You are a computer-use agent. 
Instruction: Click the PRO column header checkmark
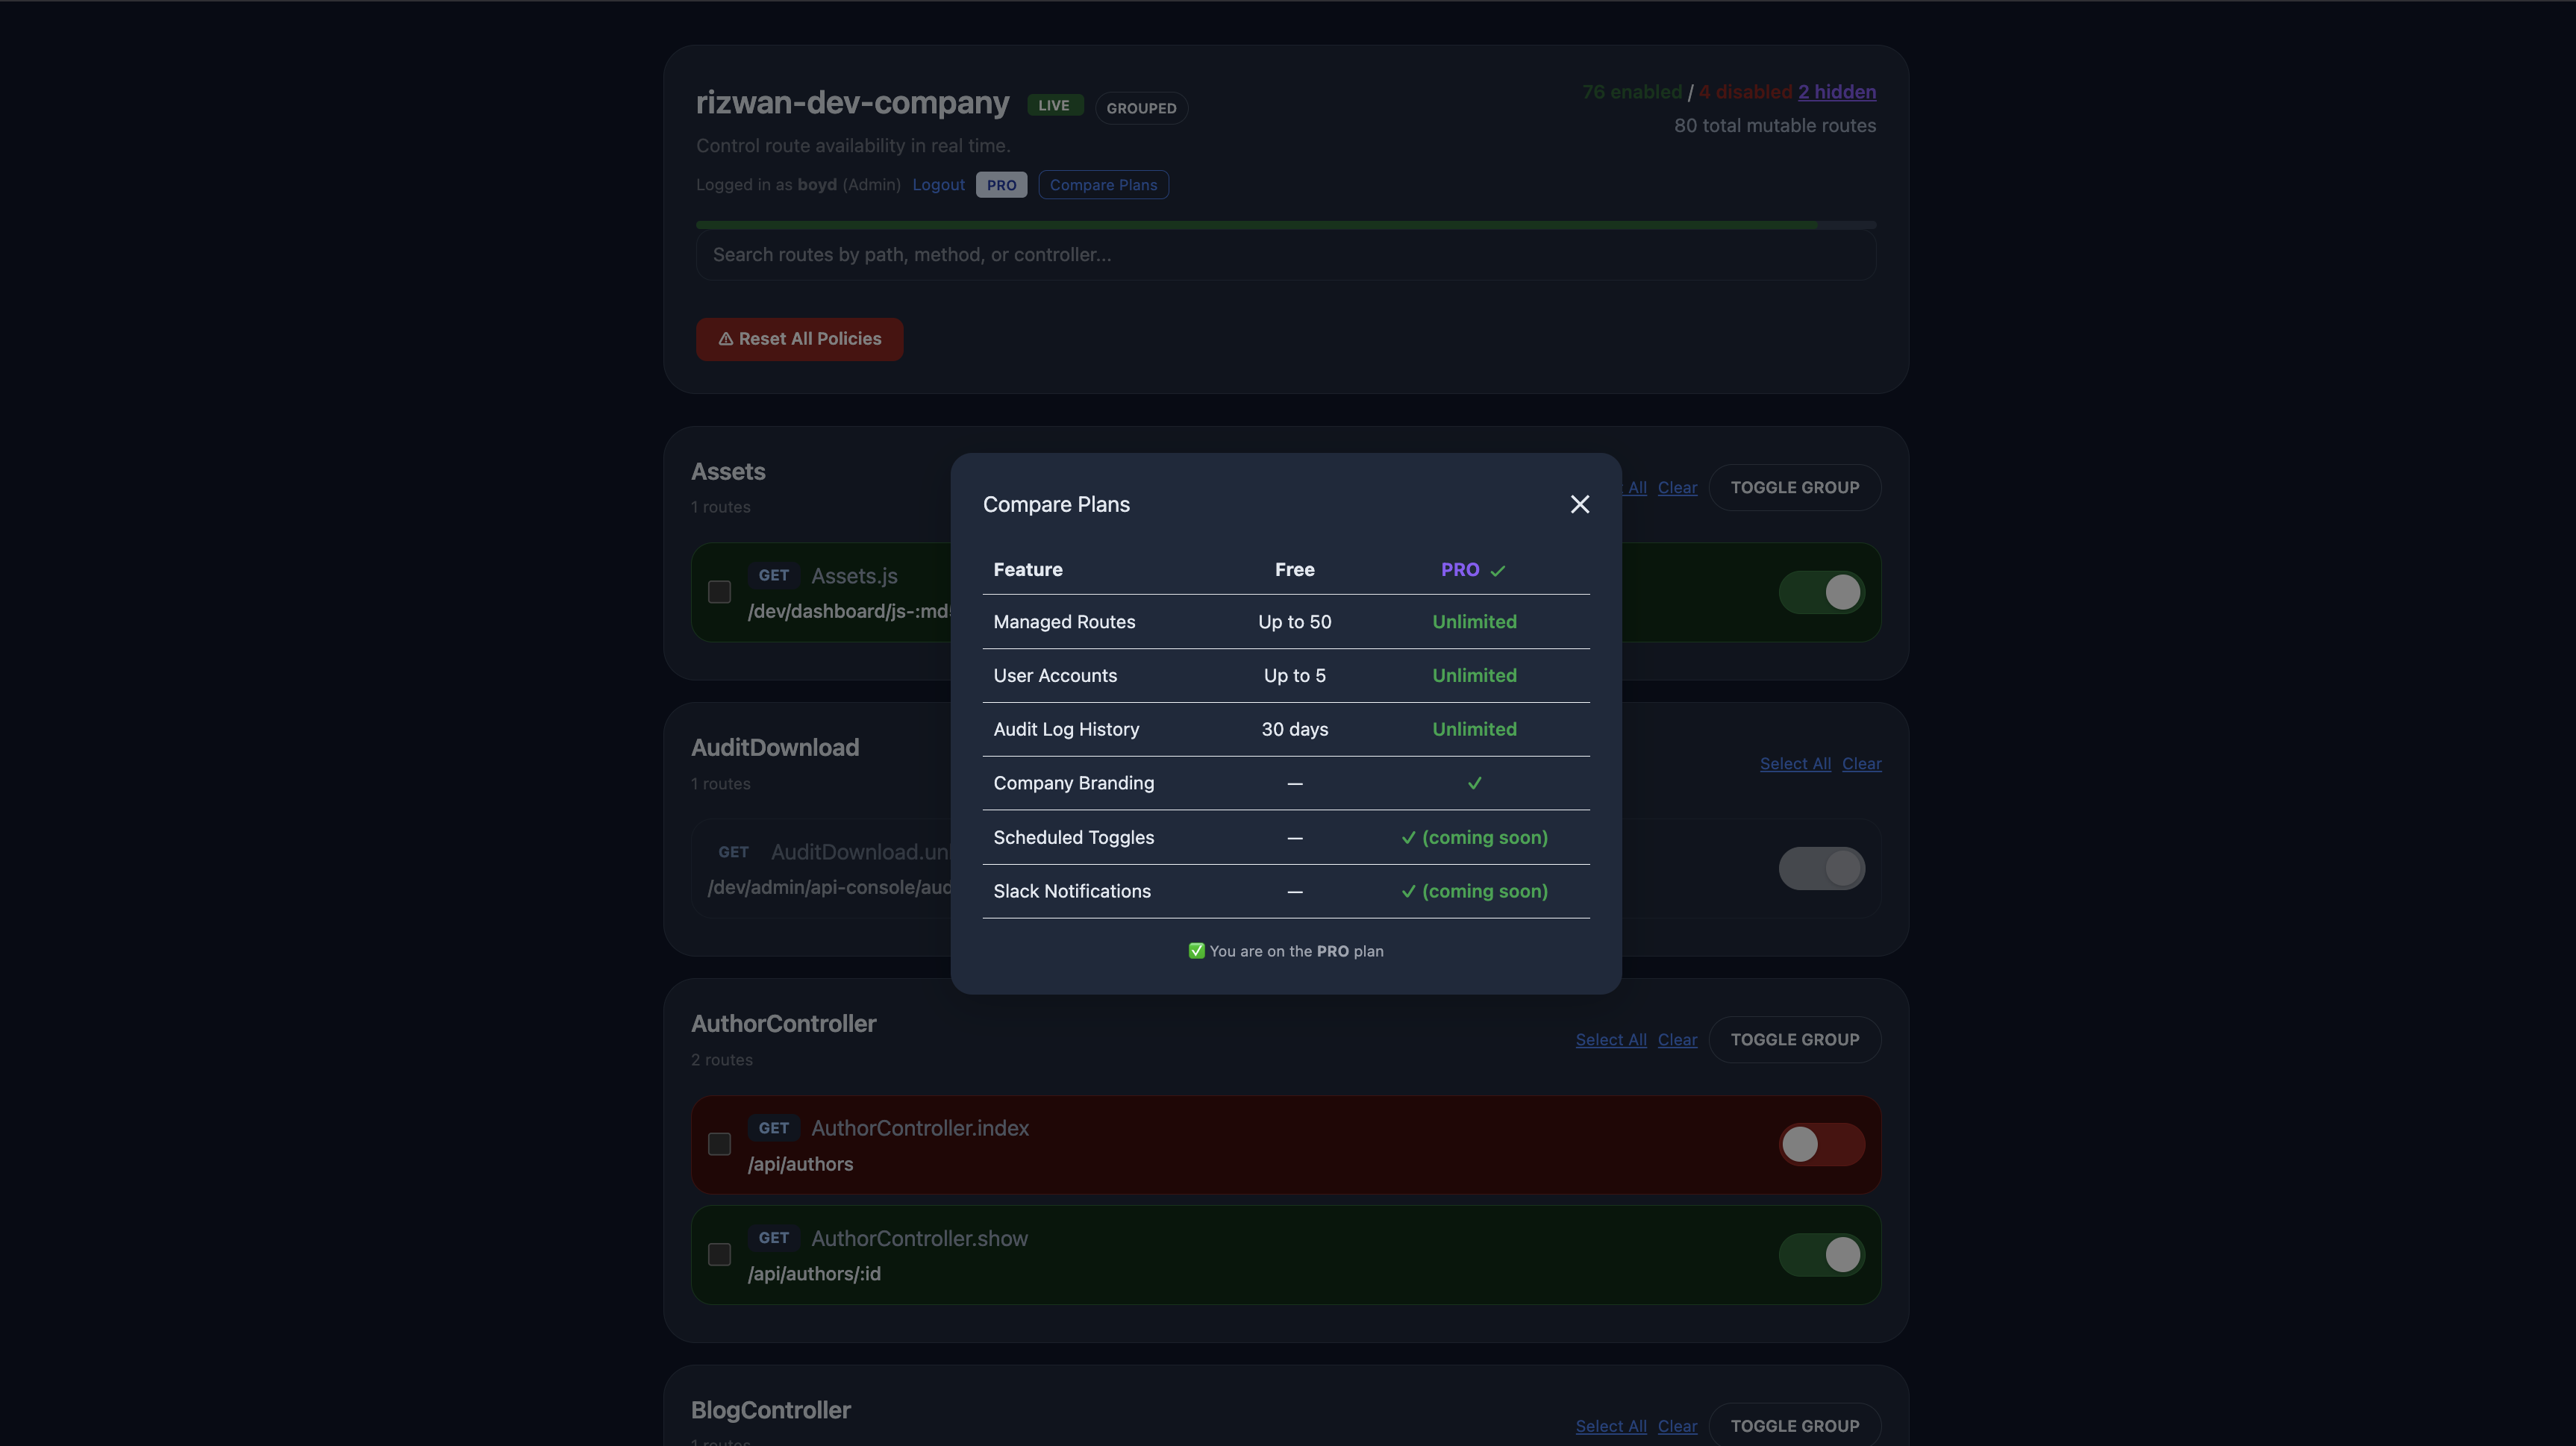point(1497,570)
